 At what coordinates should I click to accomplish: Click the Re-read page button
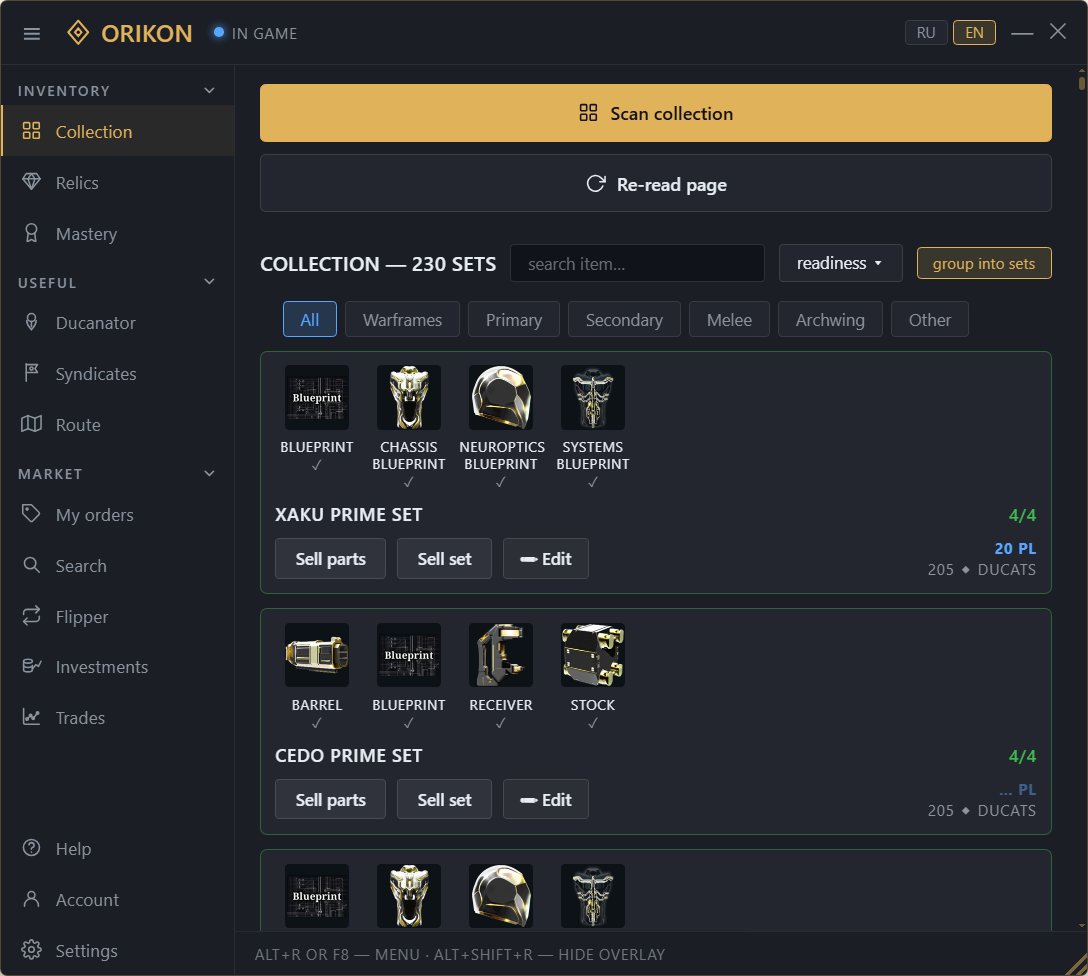tap(656, 183)
